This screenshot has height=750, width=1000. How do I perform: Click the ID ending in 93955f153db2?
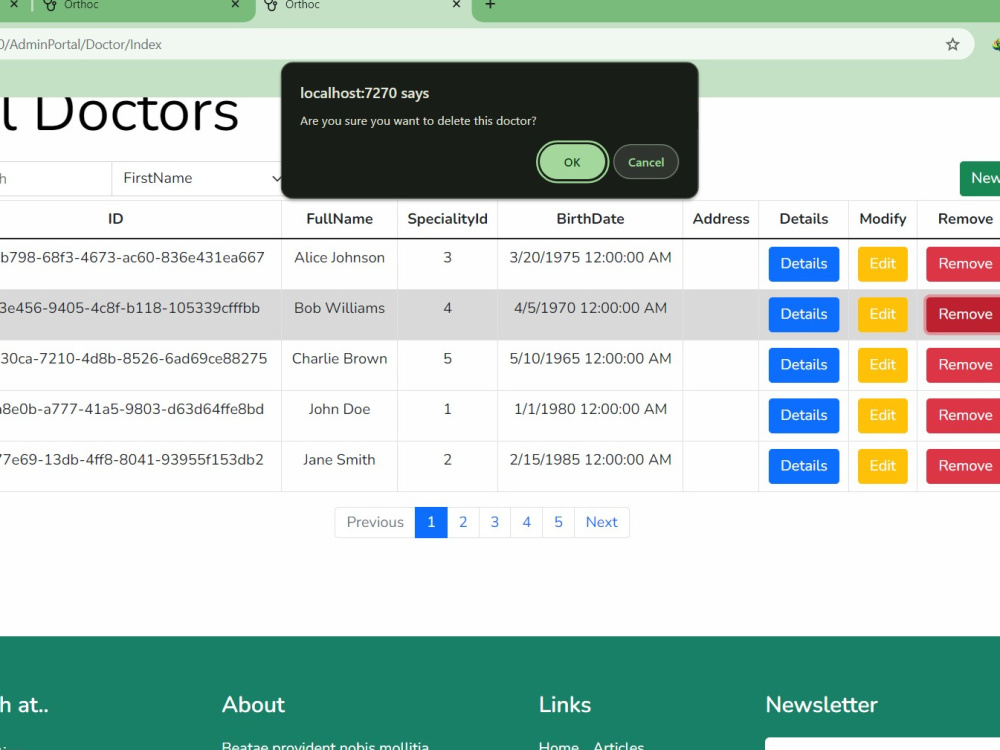click(x=131, y=460)
